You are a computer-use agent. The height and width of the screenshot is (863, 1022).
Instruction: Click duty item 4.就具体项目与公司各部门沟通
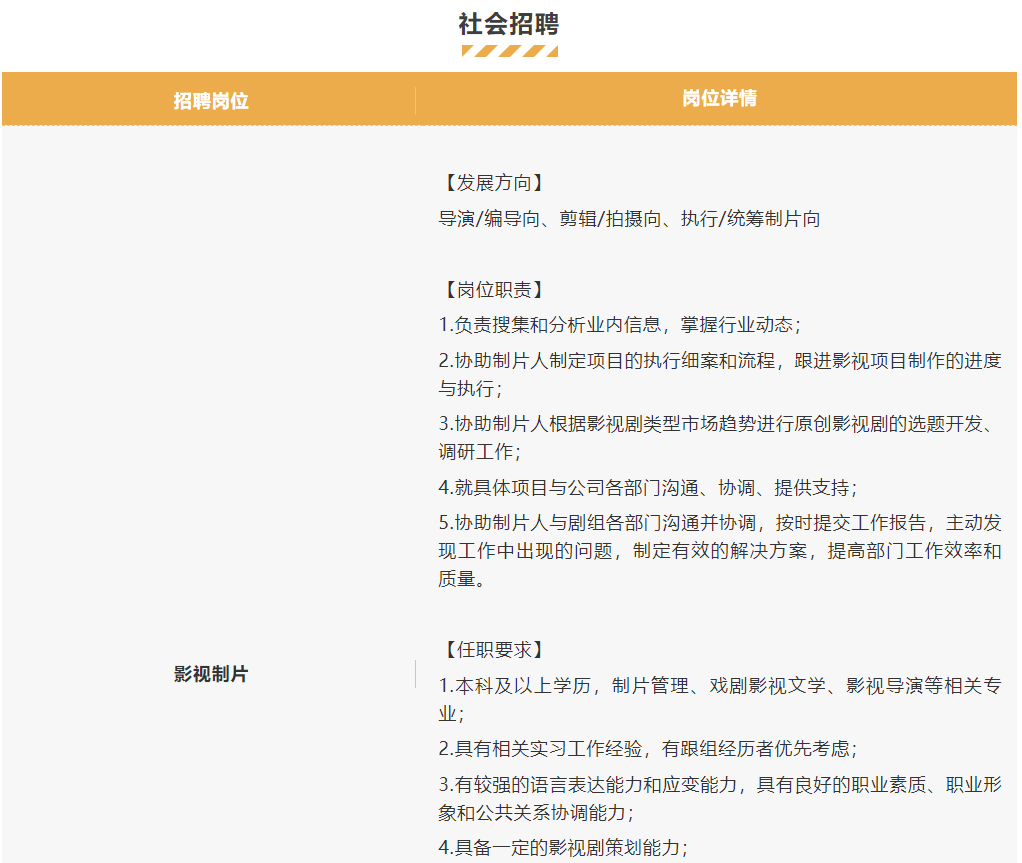coord(647,488)
